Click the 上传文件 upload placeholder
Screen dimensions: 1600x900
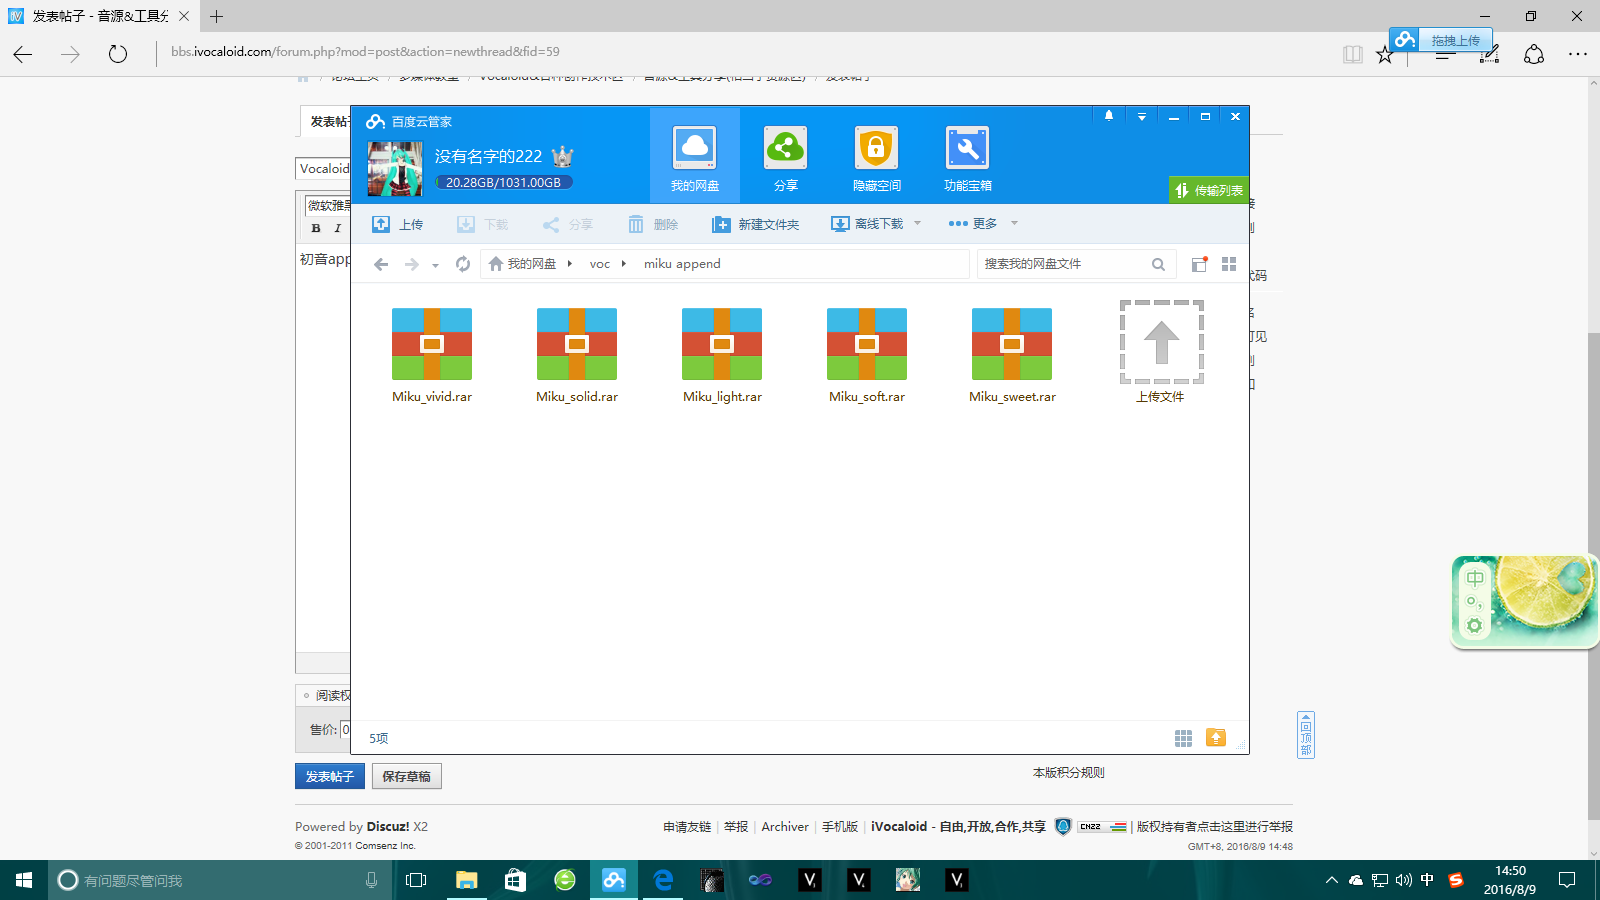click(1161, 352)
